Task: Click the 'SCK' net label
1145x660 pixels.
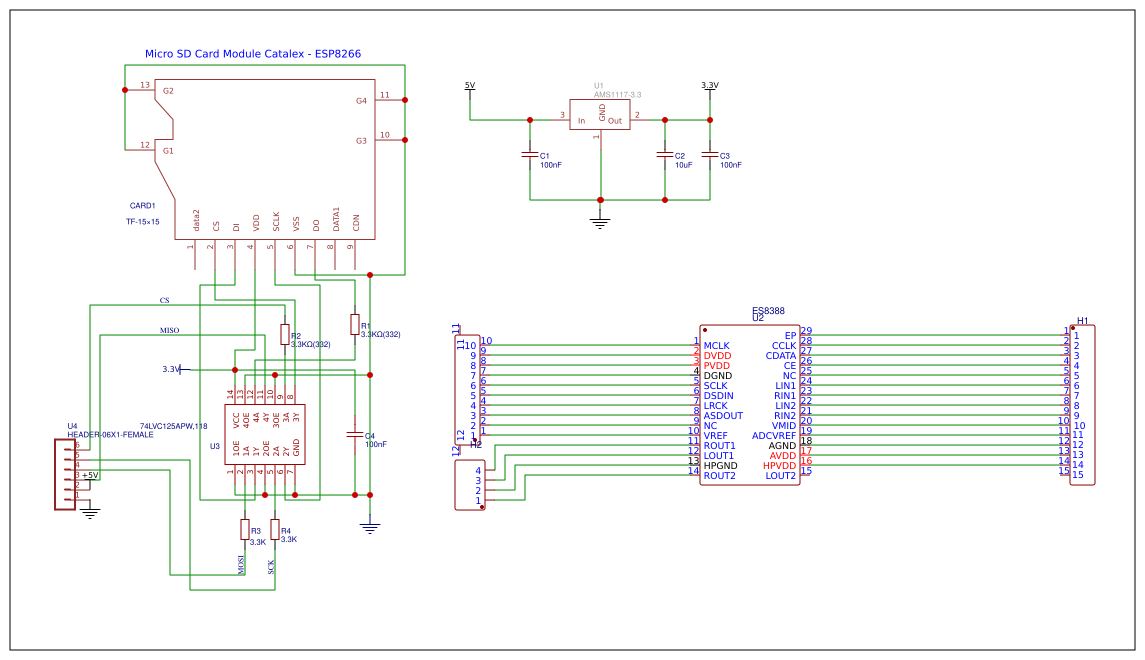Action: point(271,567)
